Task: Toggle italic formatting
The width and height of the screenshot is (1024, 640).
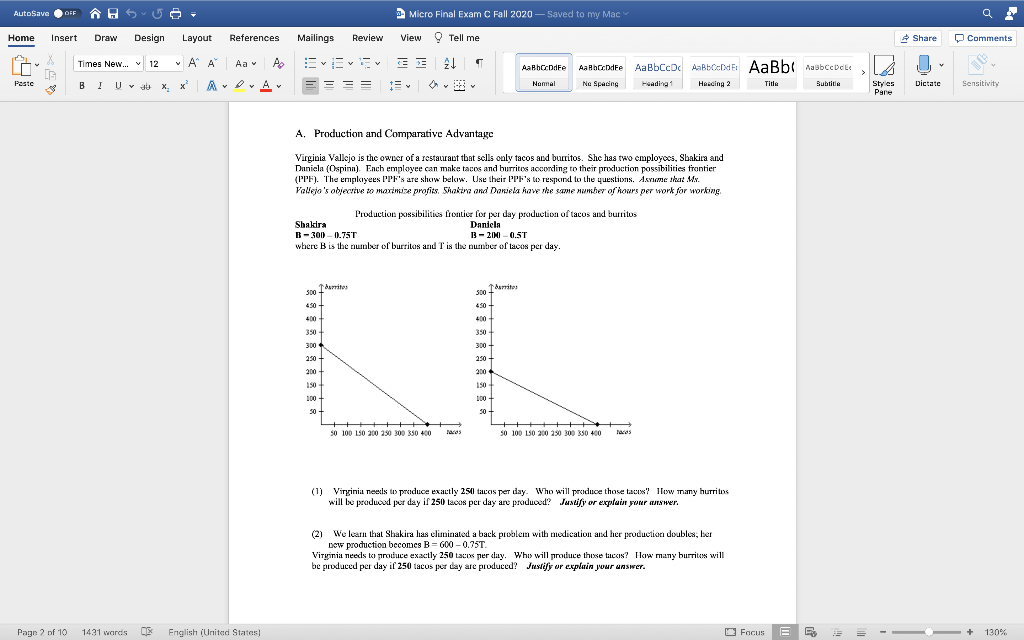Action: (x=100, y=86)
